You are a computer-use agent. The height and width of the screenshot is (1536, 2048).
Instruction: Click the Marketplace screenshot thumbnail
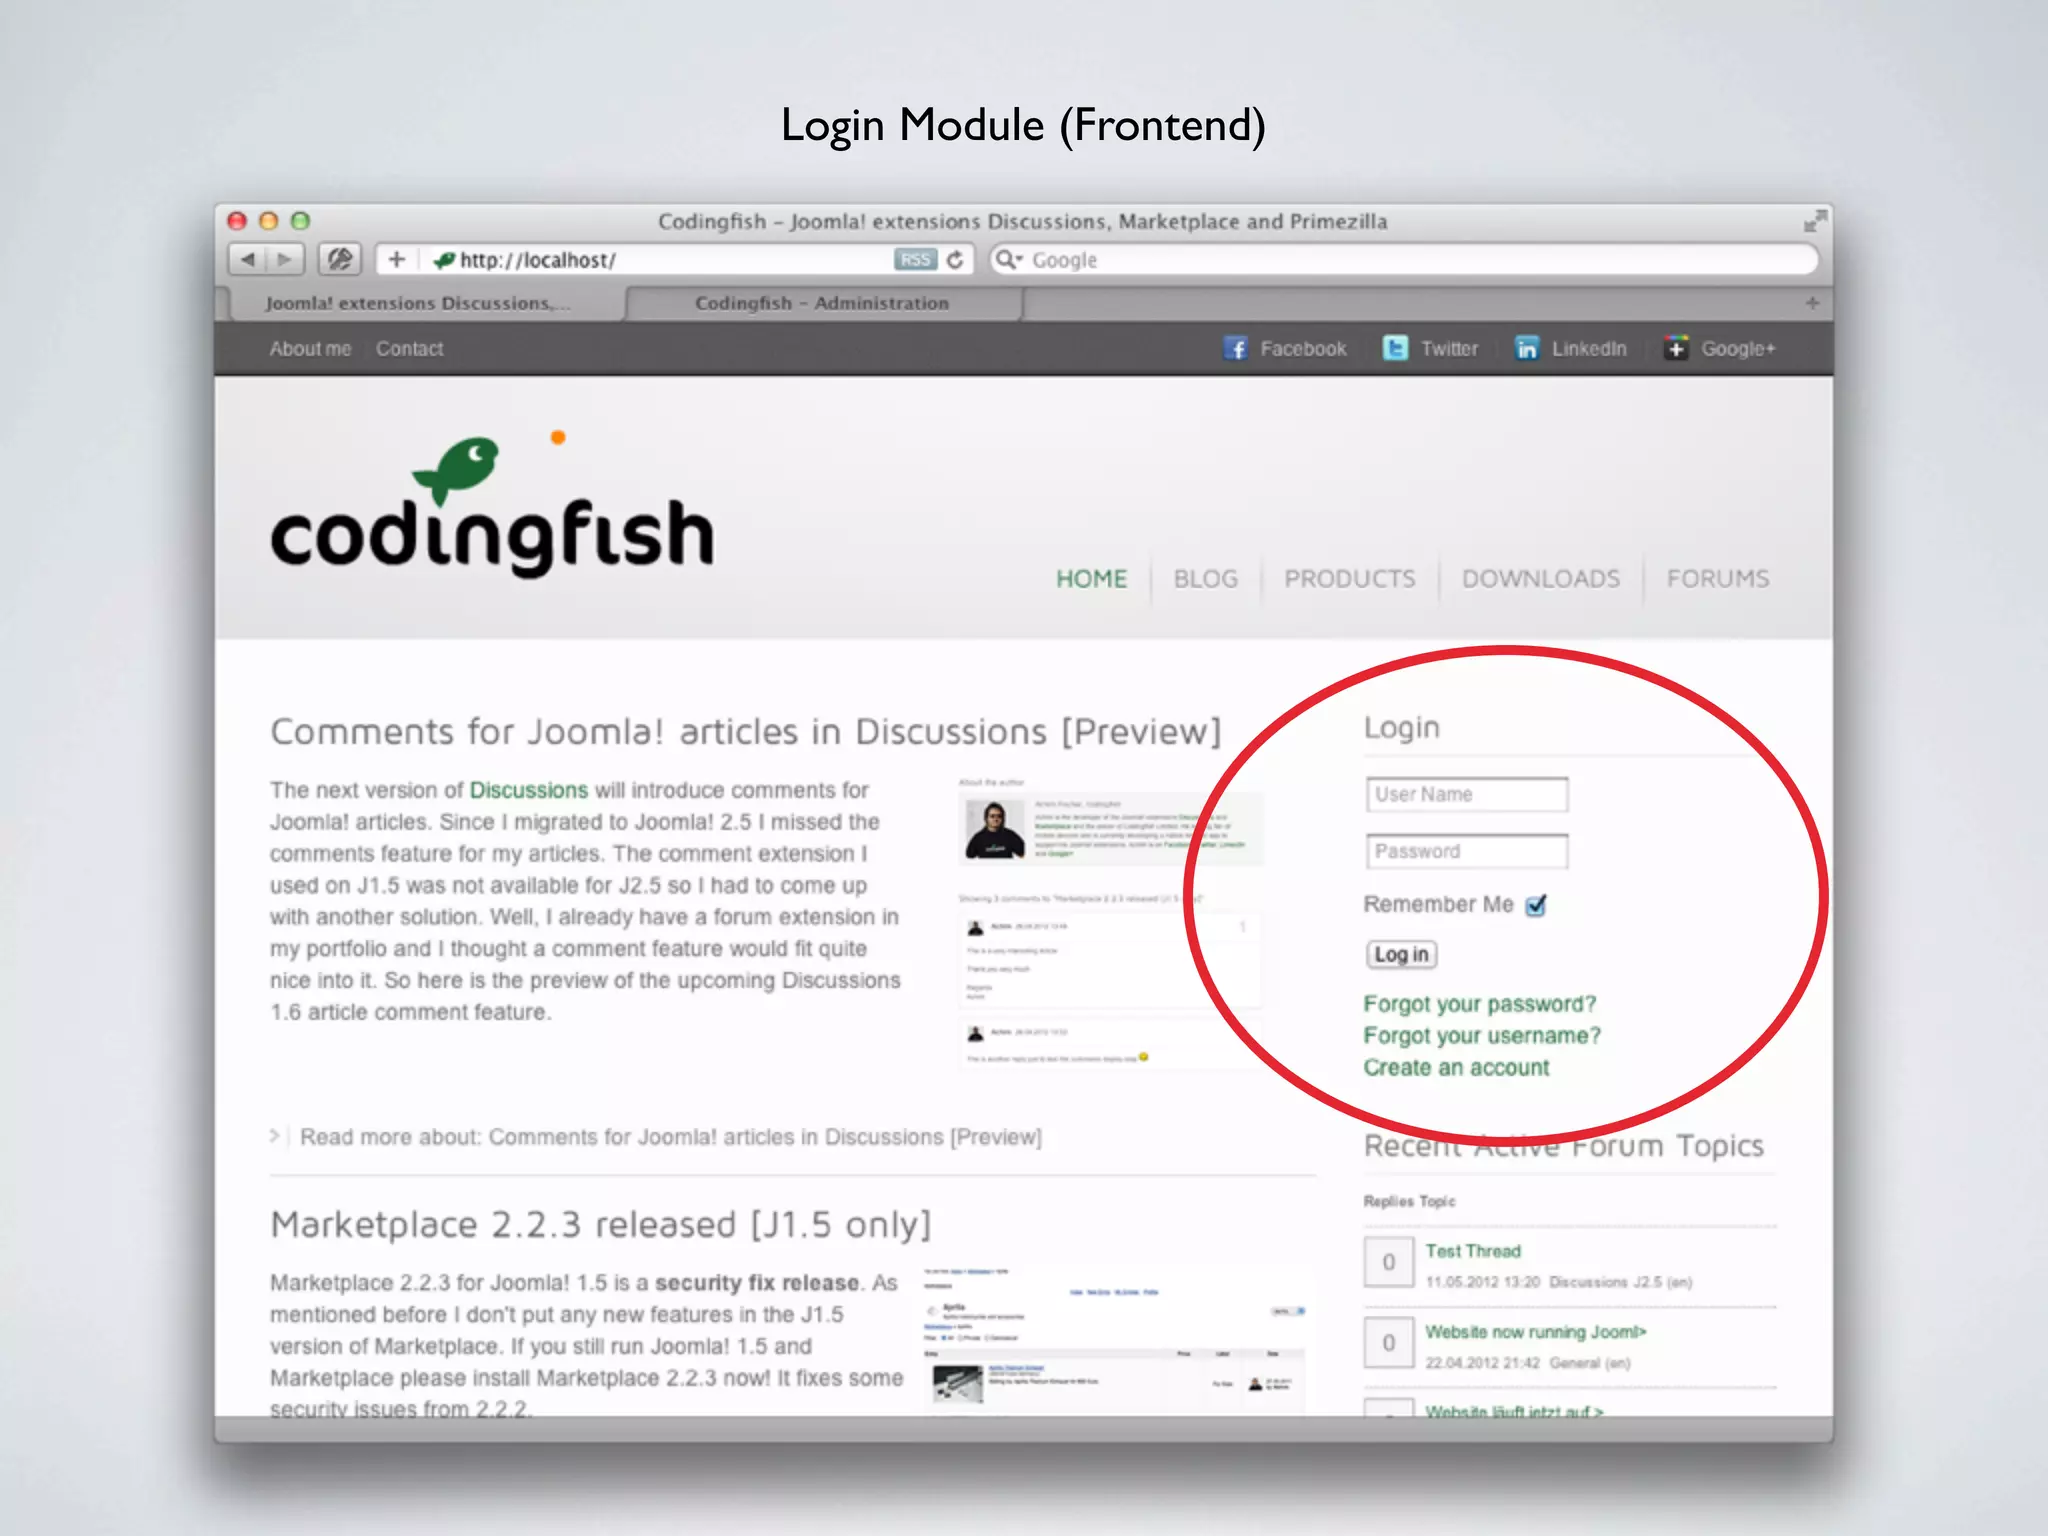[1113, 1340]
